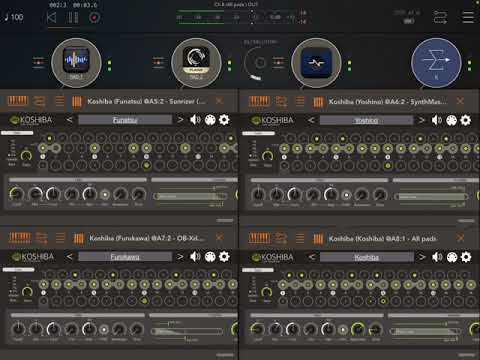The height and width of the screenshot is (360, 480).
Task: Close the Koshiba (Yoshino) plugin window
Action: tap(460, 101)
